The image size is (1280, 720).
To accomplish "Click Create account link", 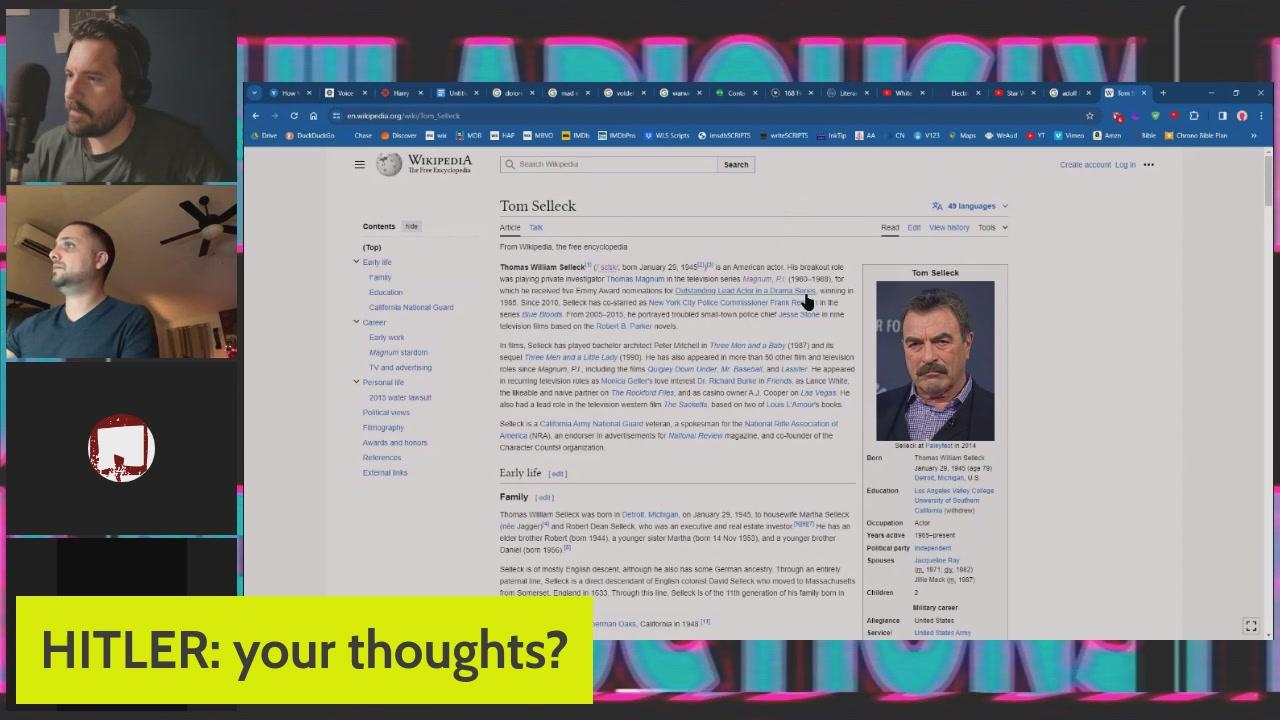I will (x=1085, y=165).
